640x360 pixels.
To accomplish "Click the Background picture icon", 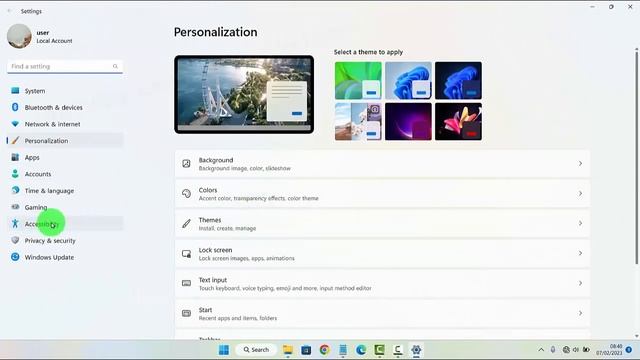I will tap(186, 164).
